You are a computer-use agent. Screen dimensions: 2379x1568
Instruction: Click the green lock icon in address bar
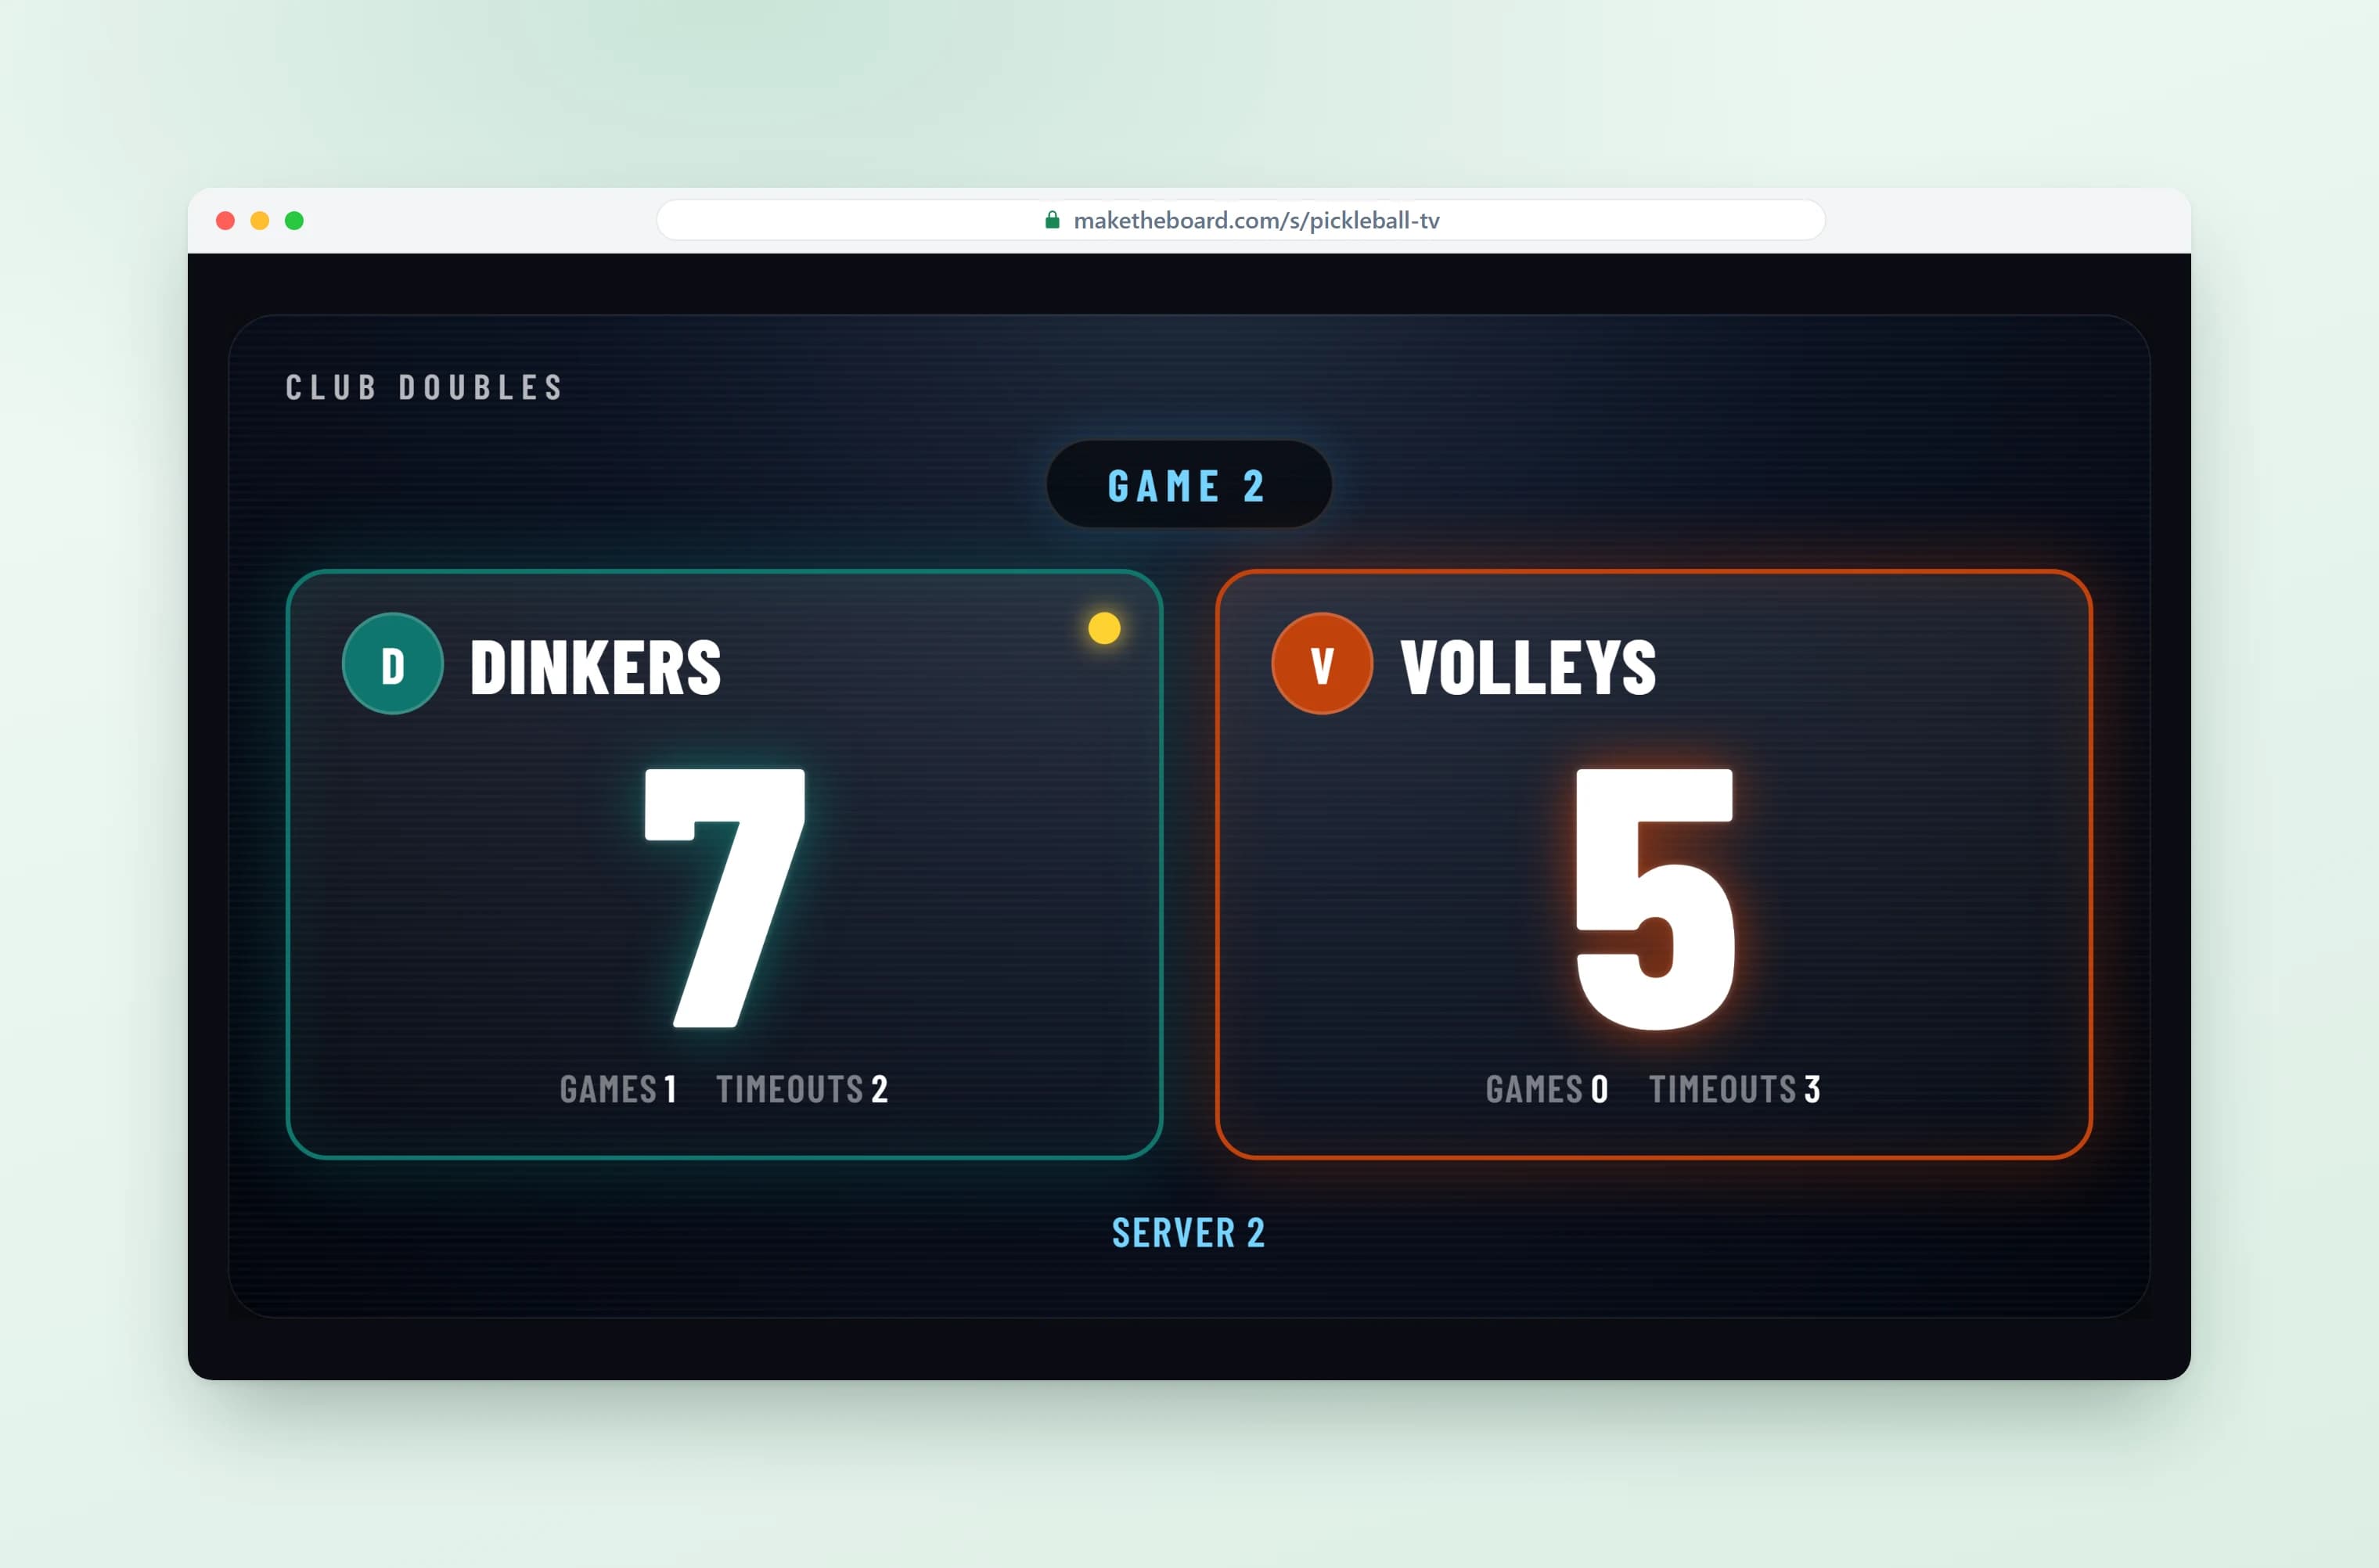1052,220
